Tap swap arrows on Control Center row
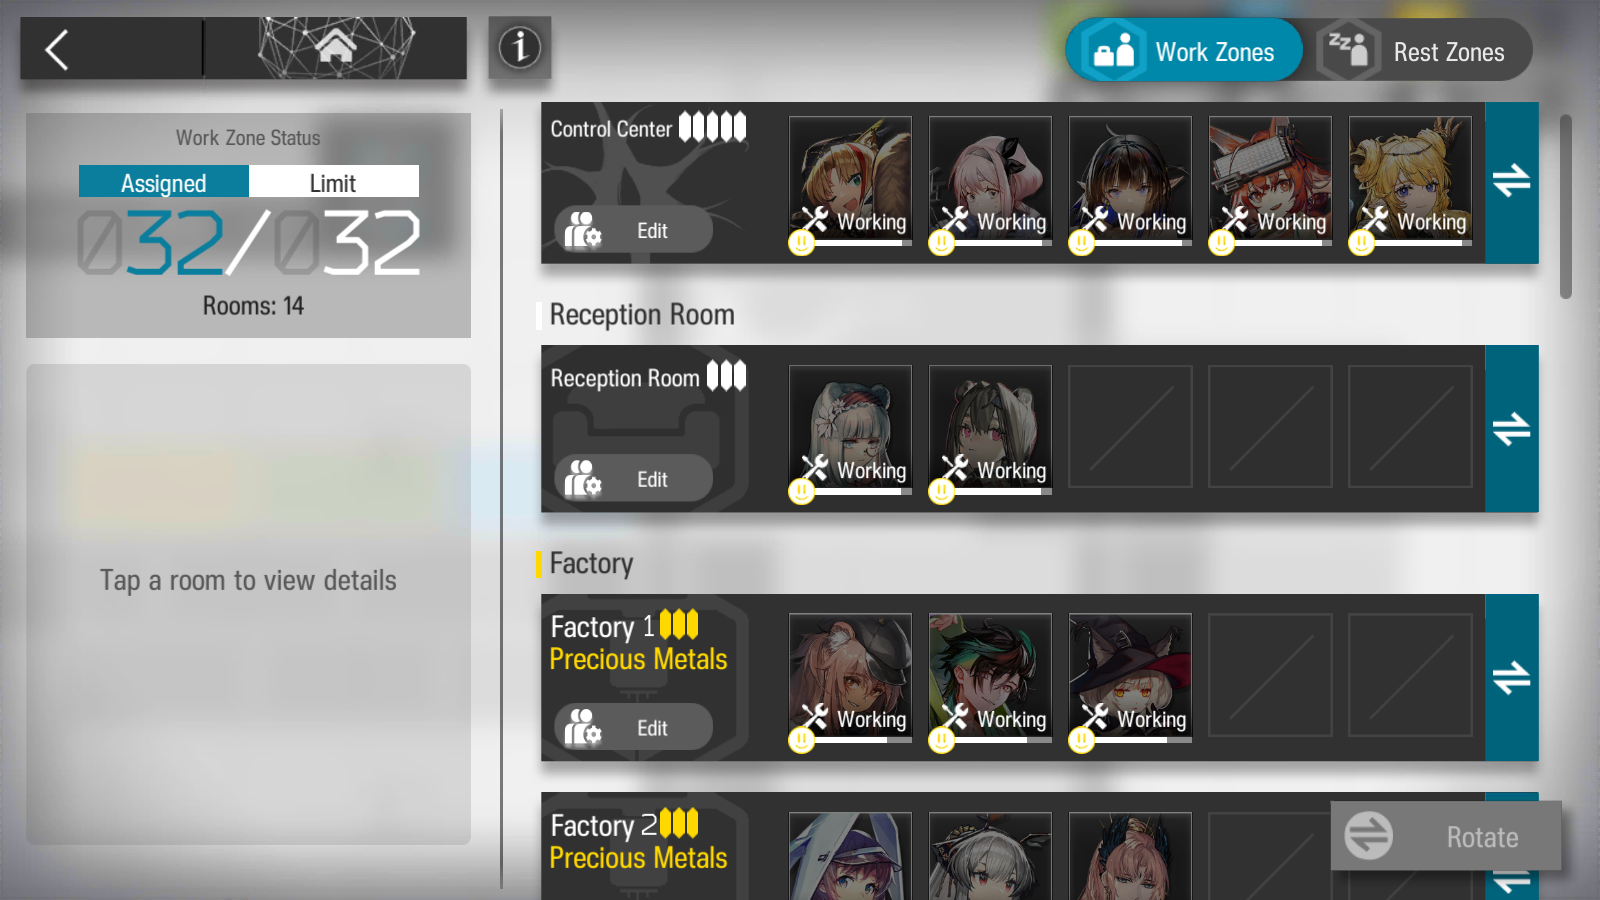This screenshot has width=1600, height=900. click(x=1511, y=182)
